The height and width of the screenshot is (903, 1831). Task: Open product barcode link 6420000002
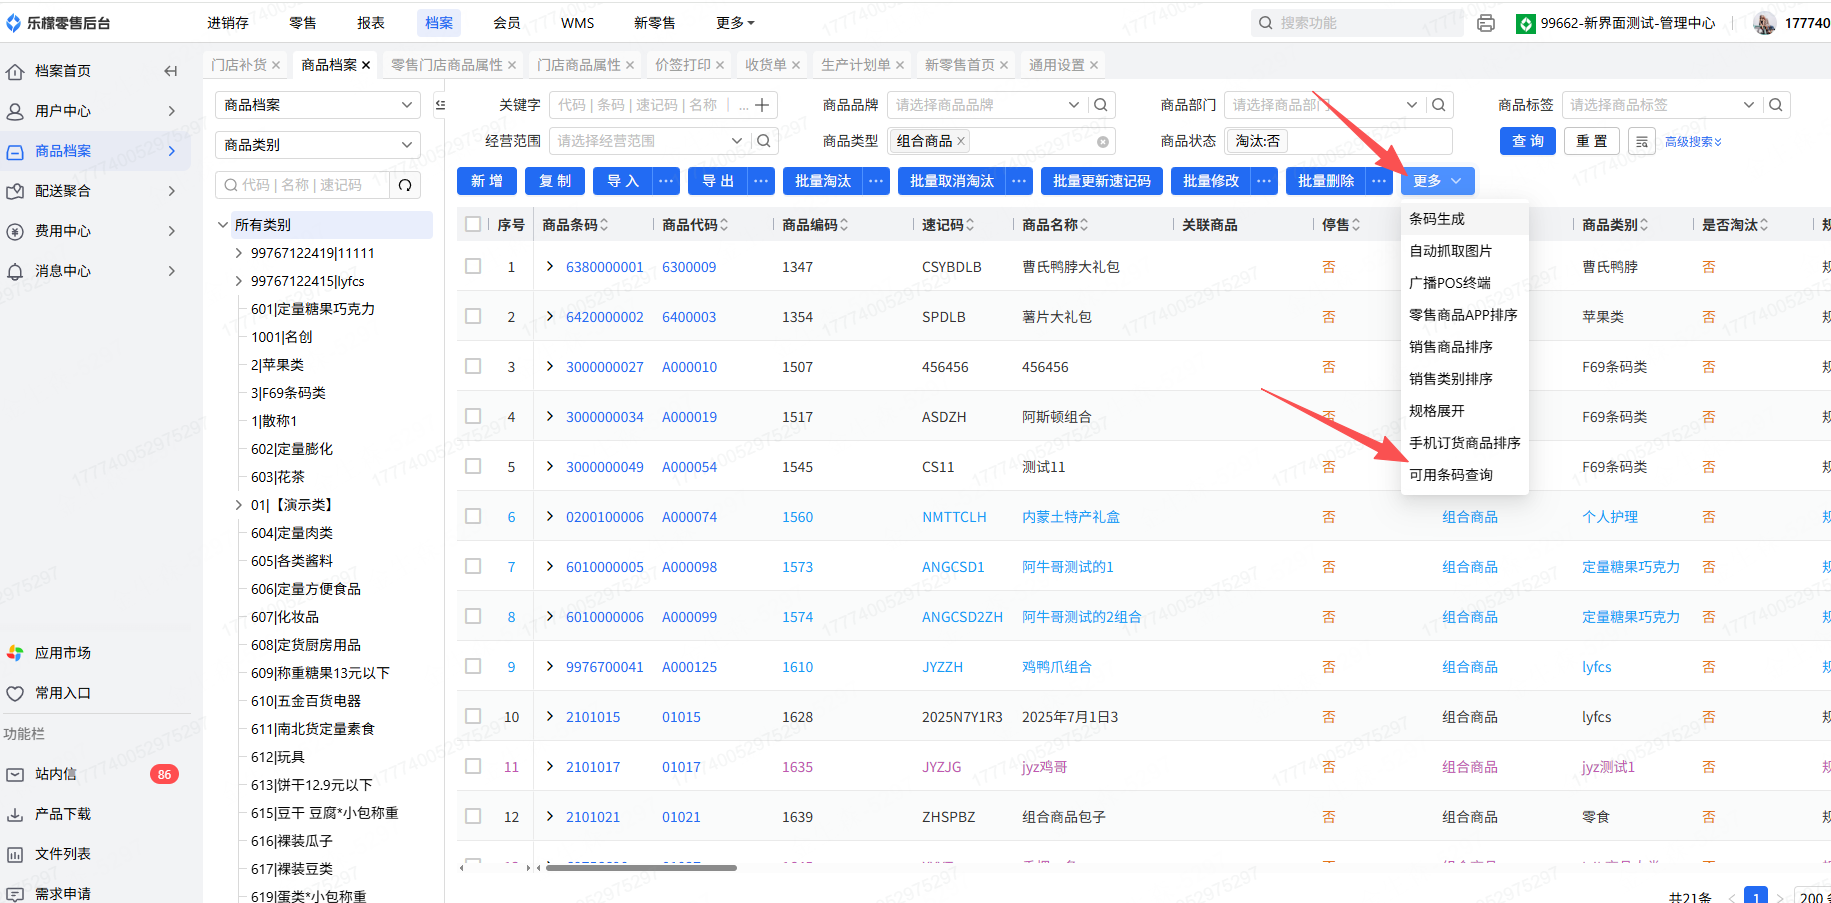tap(605, 317)
